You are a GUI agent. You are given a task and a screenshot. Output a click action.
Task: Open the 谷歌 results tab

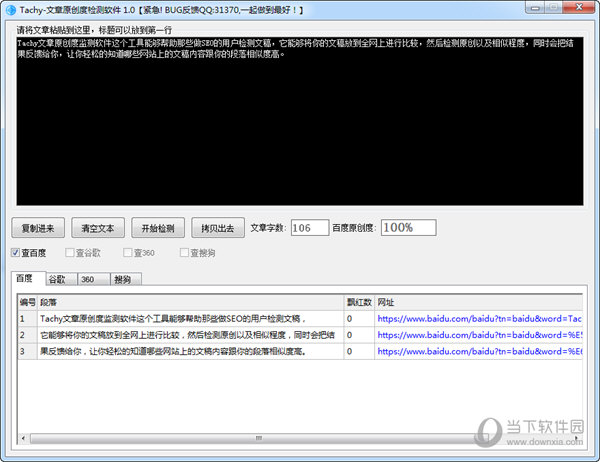click(62, 279)
